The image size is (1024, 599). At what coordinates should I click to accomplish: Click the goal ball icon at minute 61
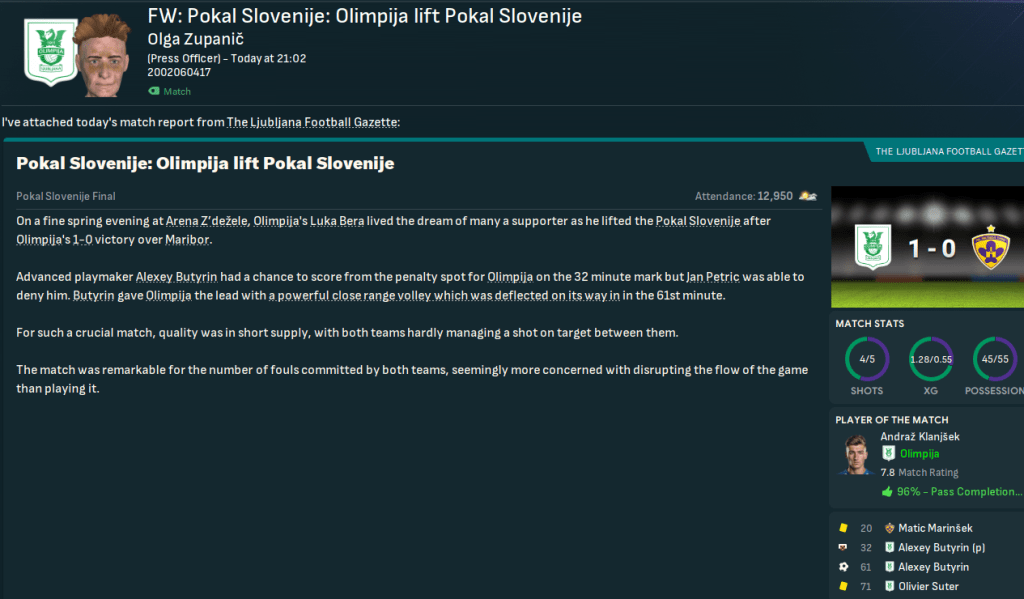point(843,567)
